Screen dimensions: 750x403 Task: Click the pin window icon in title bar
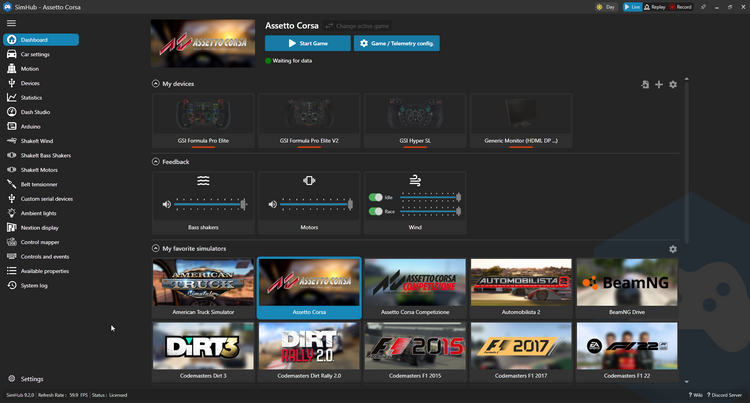tap(703, 7)
